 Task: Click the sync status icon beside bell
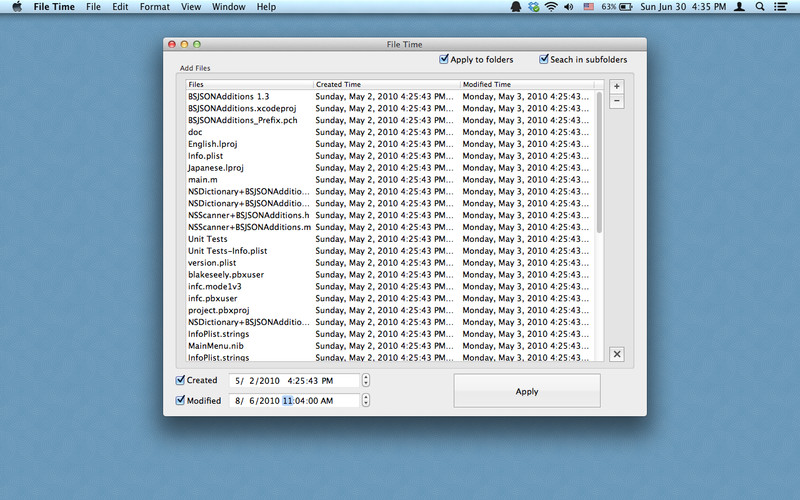pyautogui.click(x=534, y=7)
